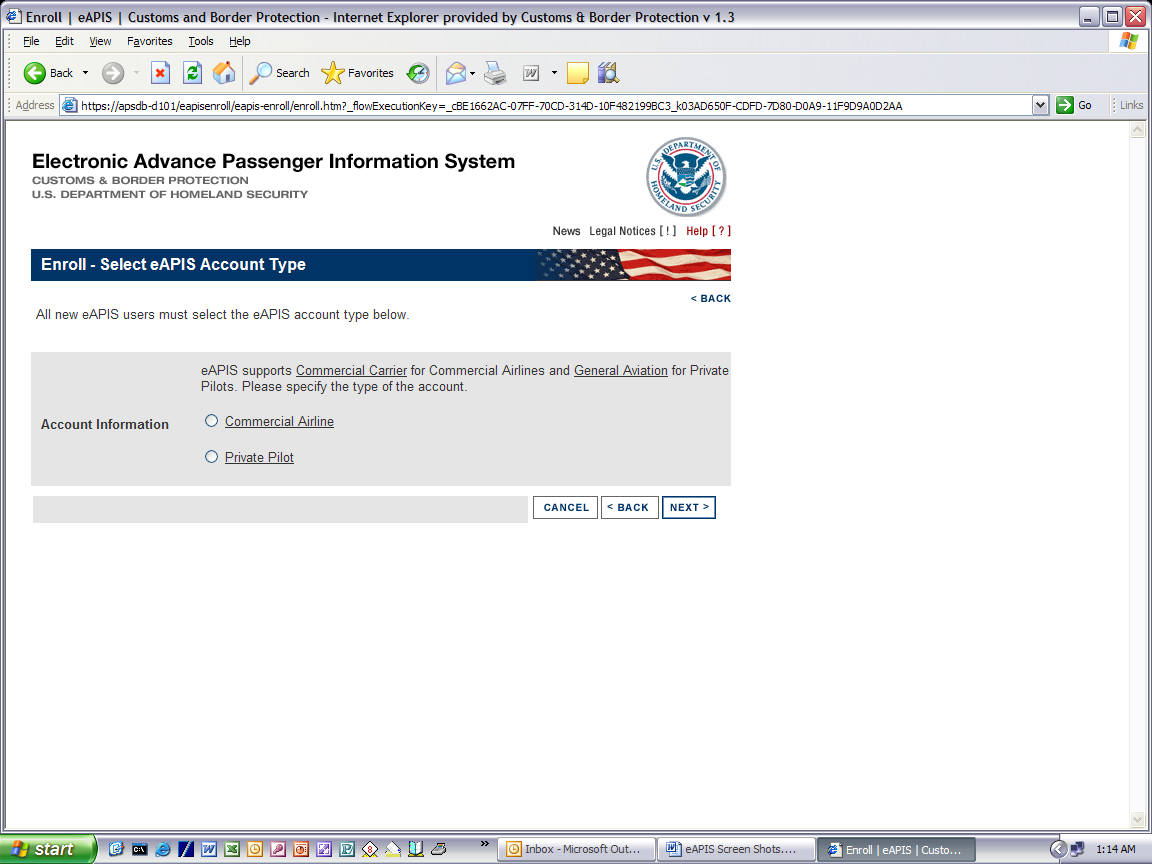1152x864 pixels.
Task: Open the Help menu in the menu bar
Action: 240,41
